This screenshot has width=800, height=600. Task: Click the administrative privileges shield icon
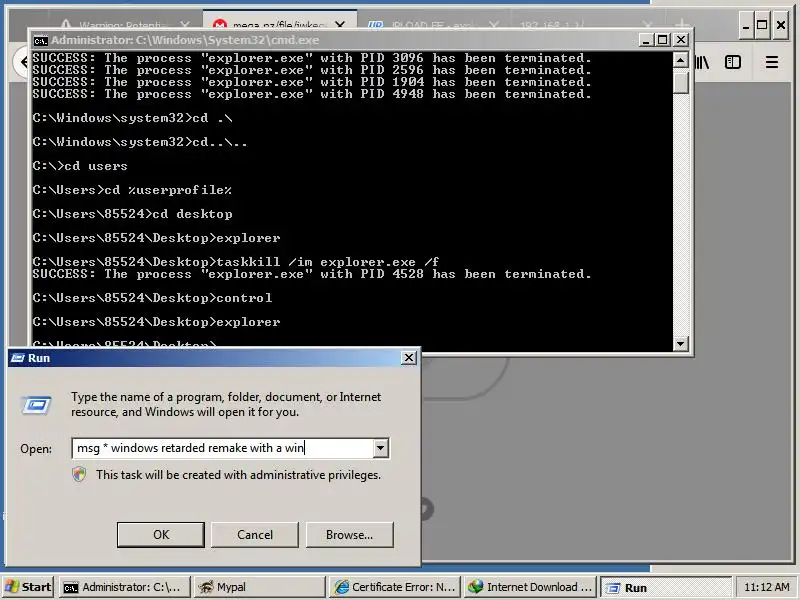tap(79, 475)
